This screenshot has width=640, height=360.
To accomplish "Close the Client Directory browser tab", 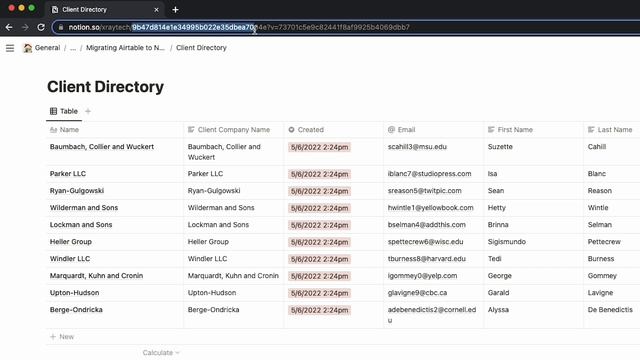I will coord(156,9).
